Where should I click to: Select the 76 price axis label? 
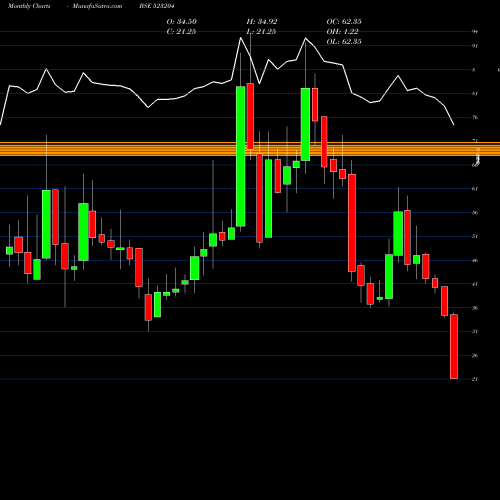[475, 117]
